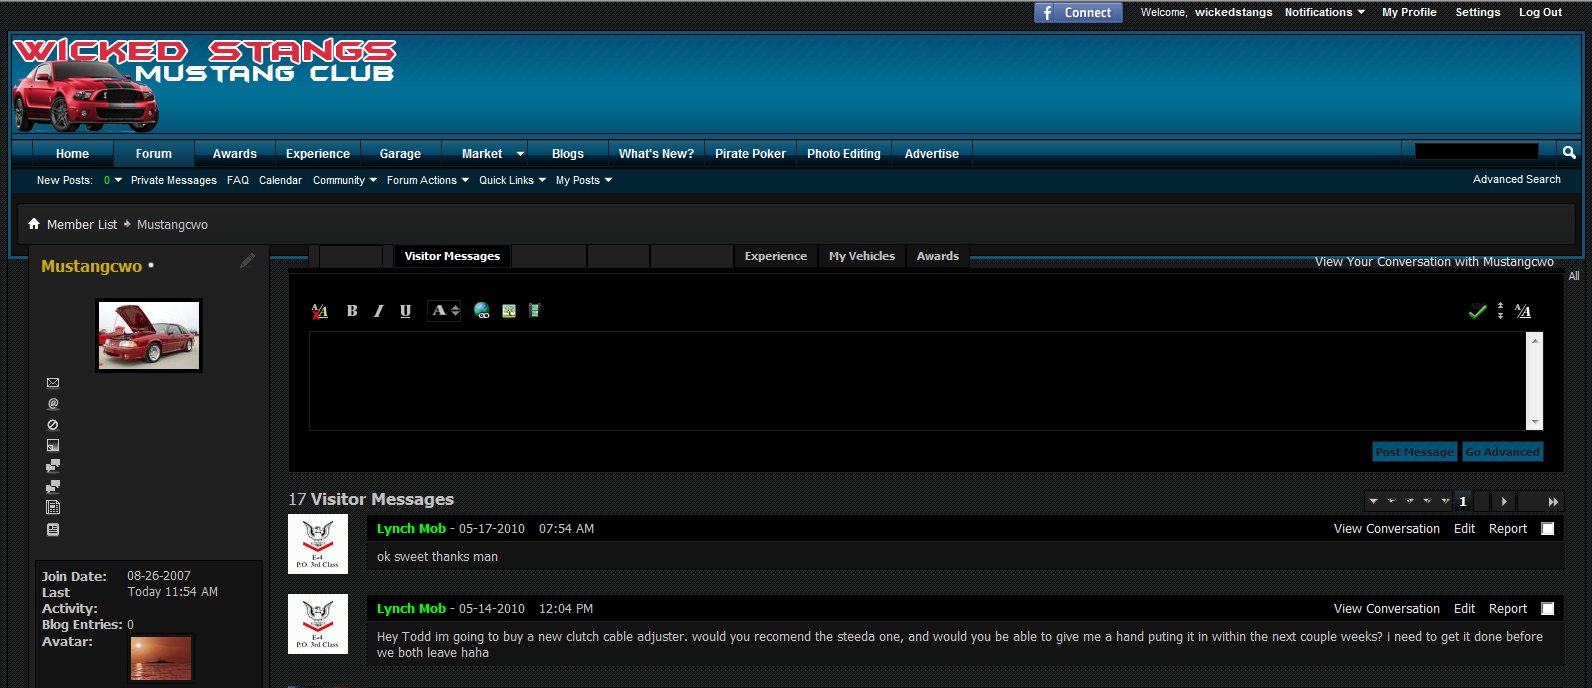Image resolution: width=1592 pixels, height=688 pixels.
Task: Open the first moderation dropdown arrow in pagination
Action: tap(1373, 502)
